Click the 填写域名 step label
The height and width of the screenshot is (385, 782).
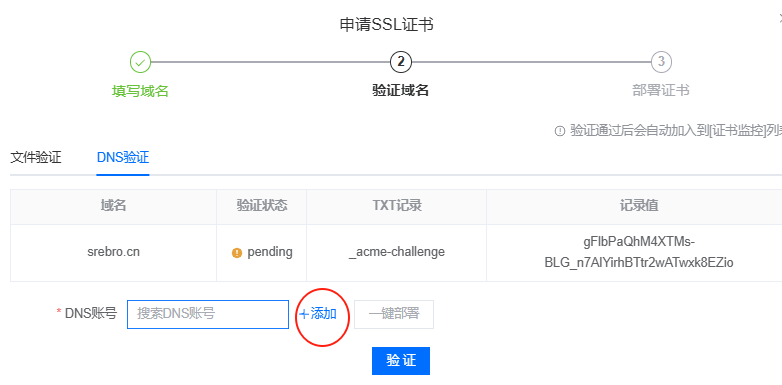pyautogui.click(x=140, y=91)
